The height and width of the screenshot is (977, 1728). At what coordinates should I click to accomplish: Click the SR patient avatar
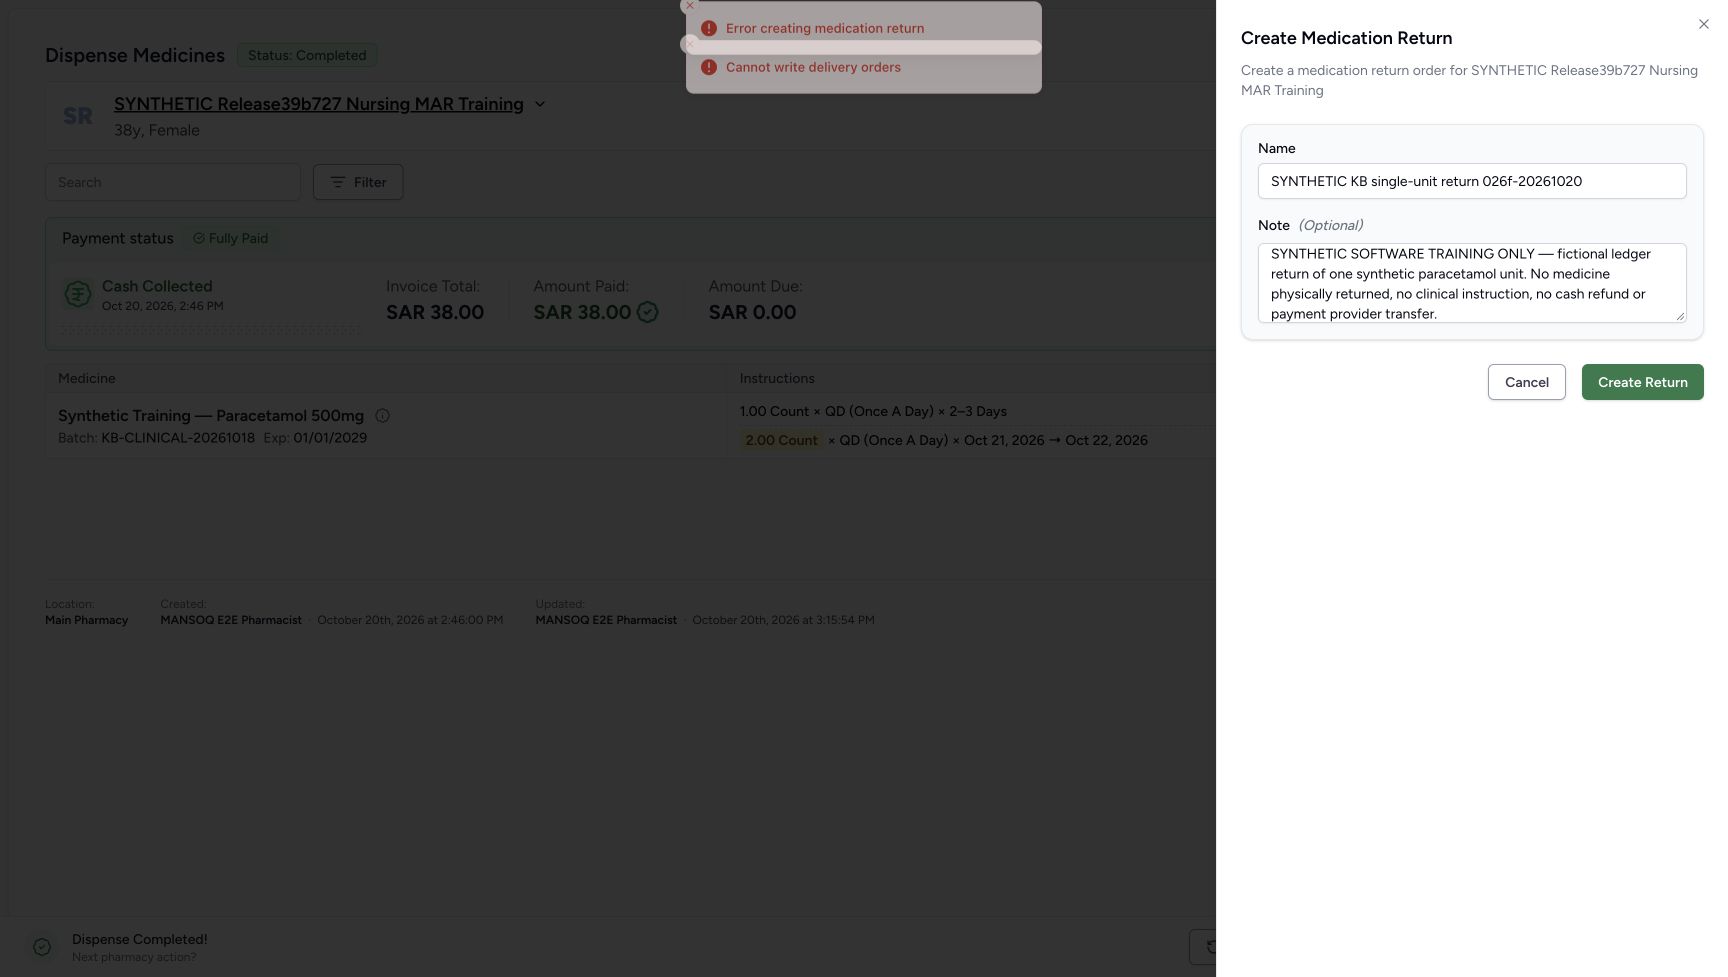coord(78,116)
